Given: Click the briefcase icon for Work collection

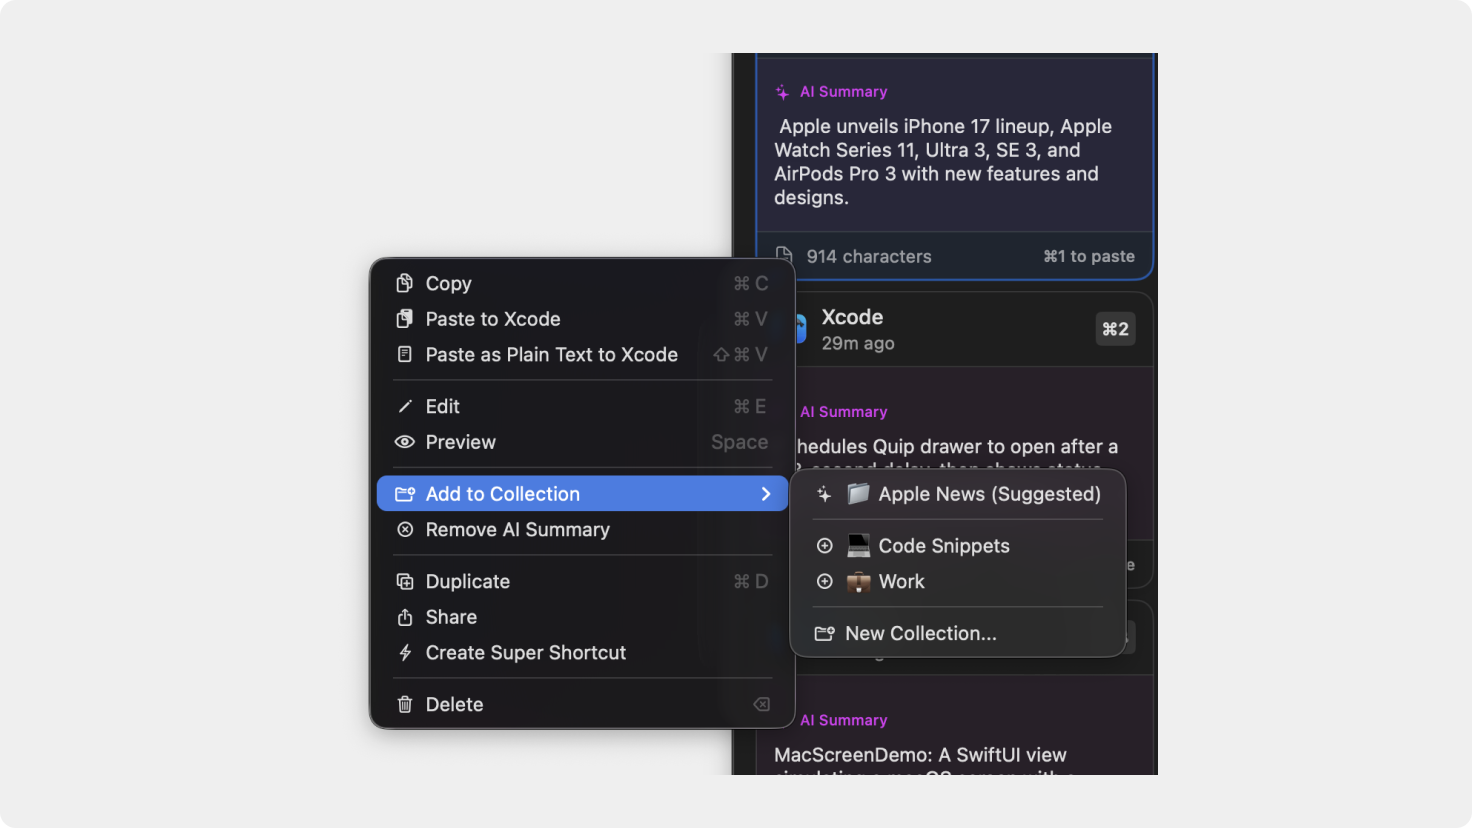Looking at the screenshot, I should point(858,582).
